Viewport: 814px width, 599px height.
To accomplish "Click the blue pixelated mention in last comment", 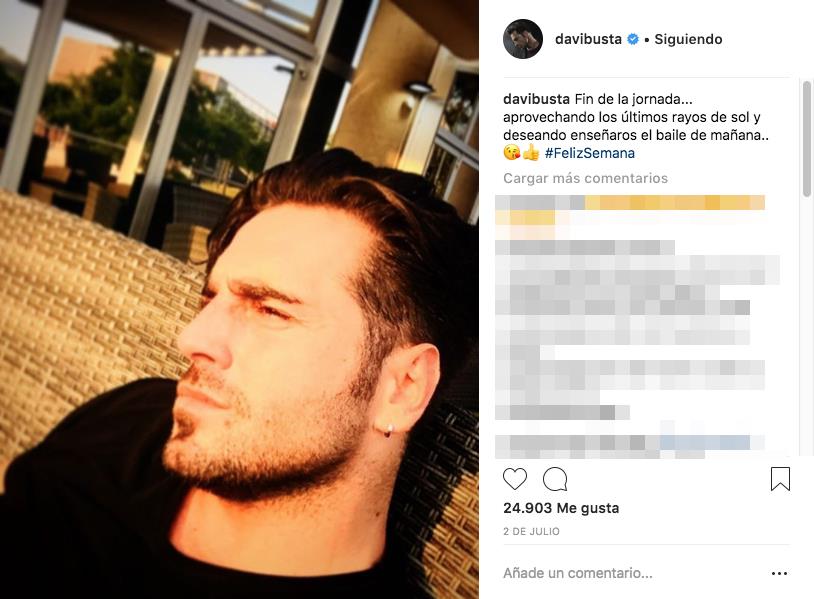I will pos(704,443).
